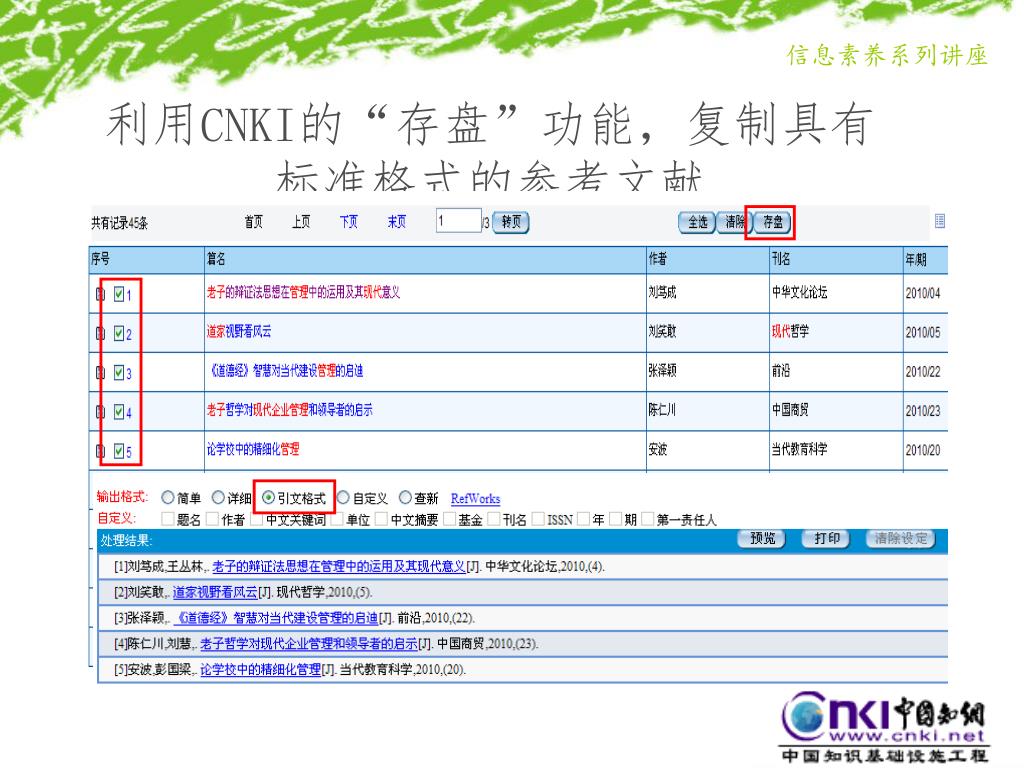Tick the 刊名 custom field checkbox

494,519
